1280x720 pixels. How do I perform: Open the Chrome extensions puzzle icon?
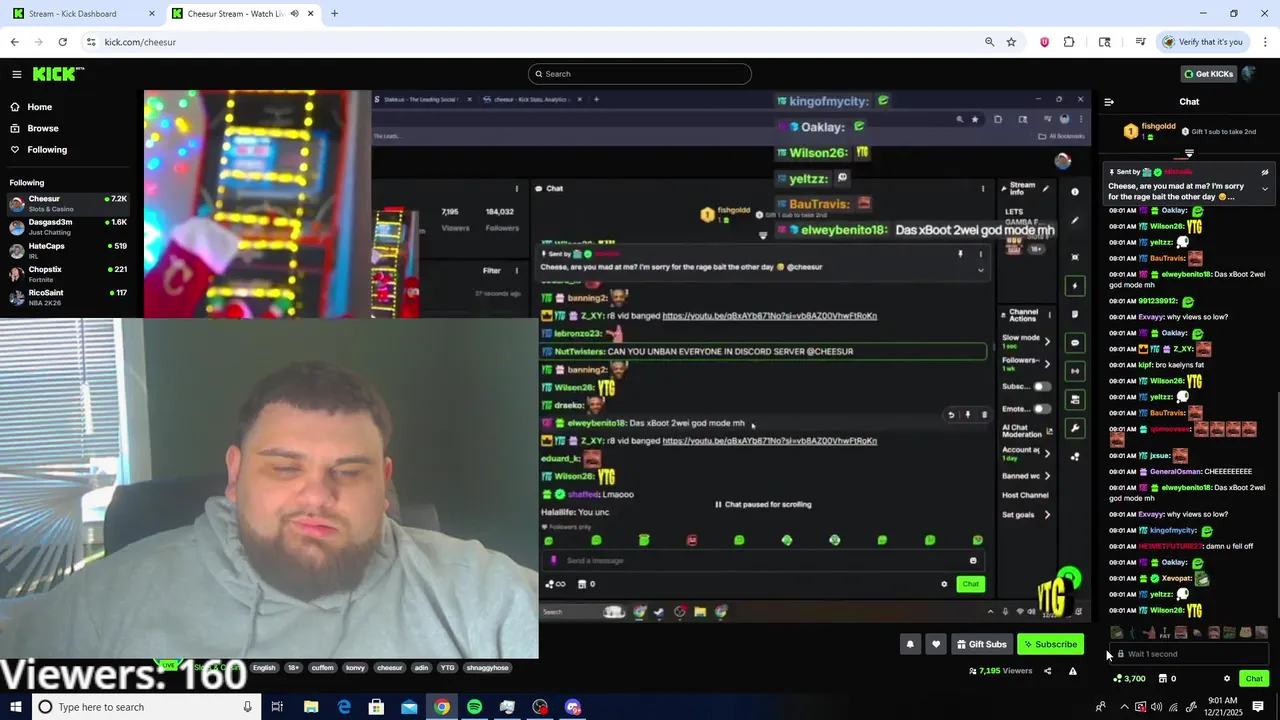coord(1069,42)
